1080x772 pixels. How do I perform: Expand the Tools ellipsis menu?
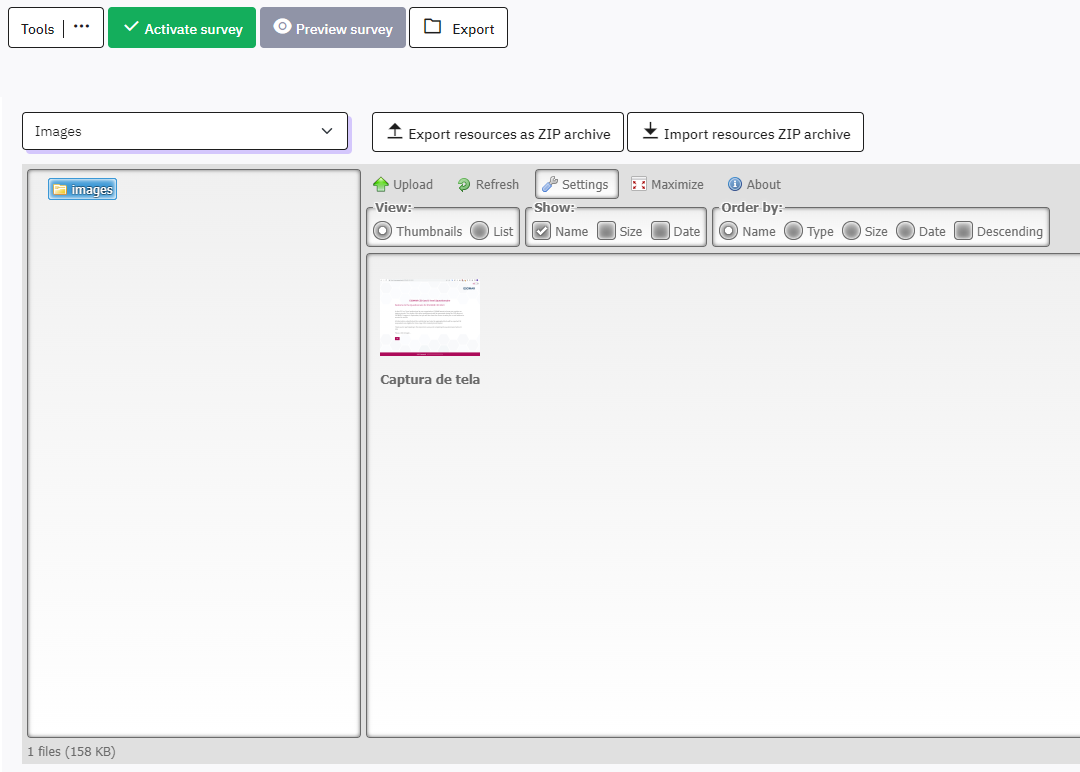pos(82,28)
